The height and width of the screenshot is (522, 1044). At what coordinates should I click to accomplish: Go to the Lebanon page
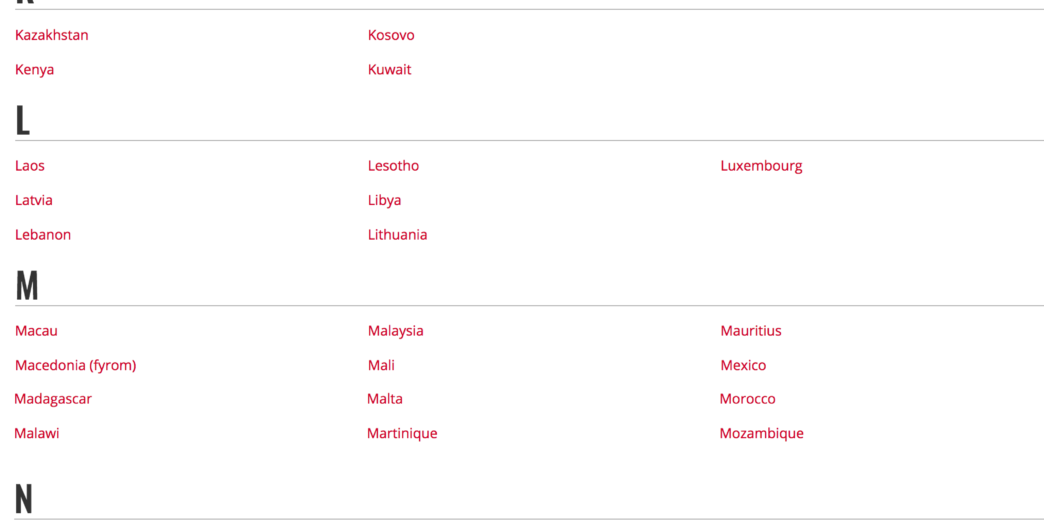43,235
